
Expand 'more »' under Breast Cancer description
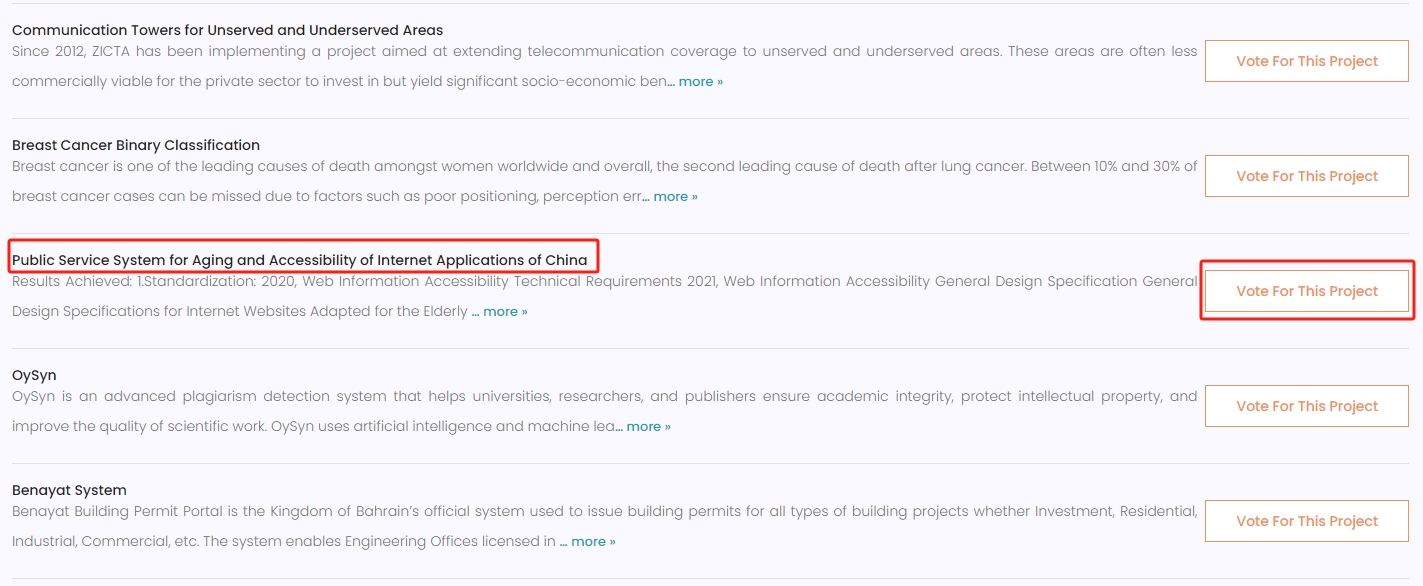tap(675, 197)
